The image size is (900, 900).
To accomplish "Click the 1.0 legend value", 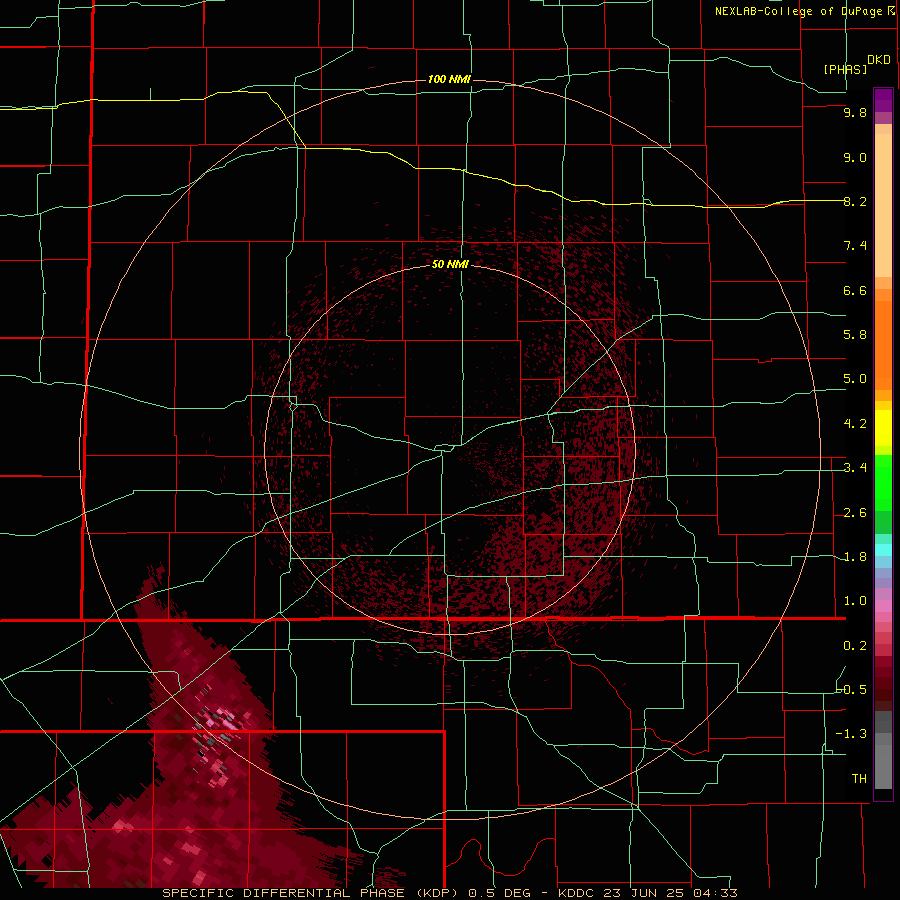I will pos(855,601).
